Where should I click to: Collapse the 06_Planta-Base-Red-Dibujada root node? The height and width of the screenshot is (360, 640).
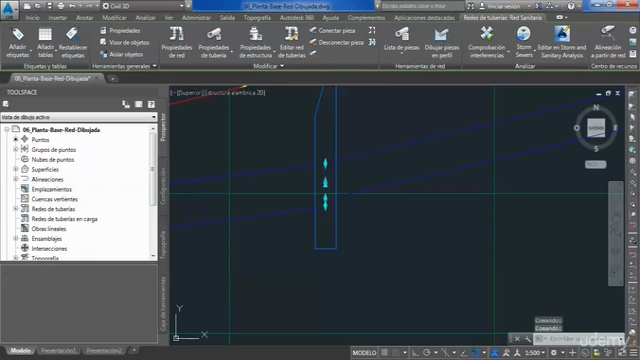point(7,130)
